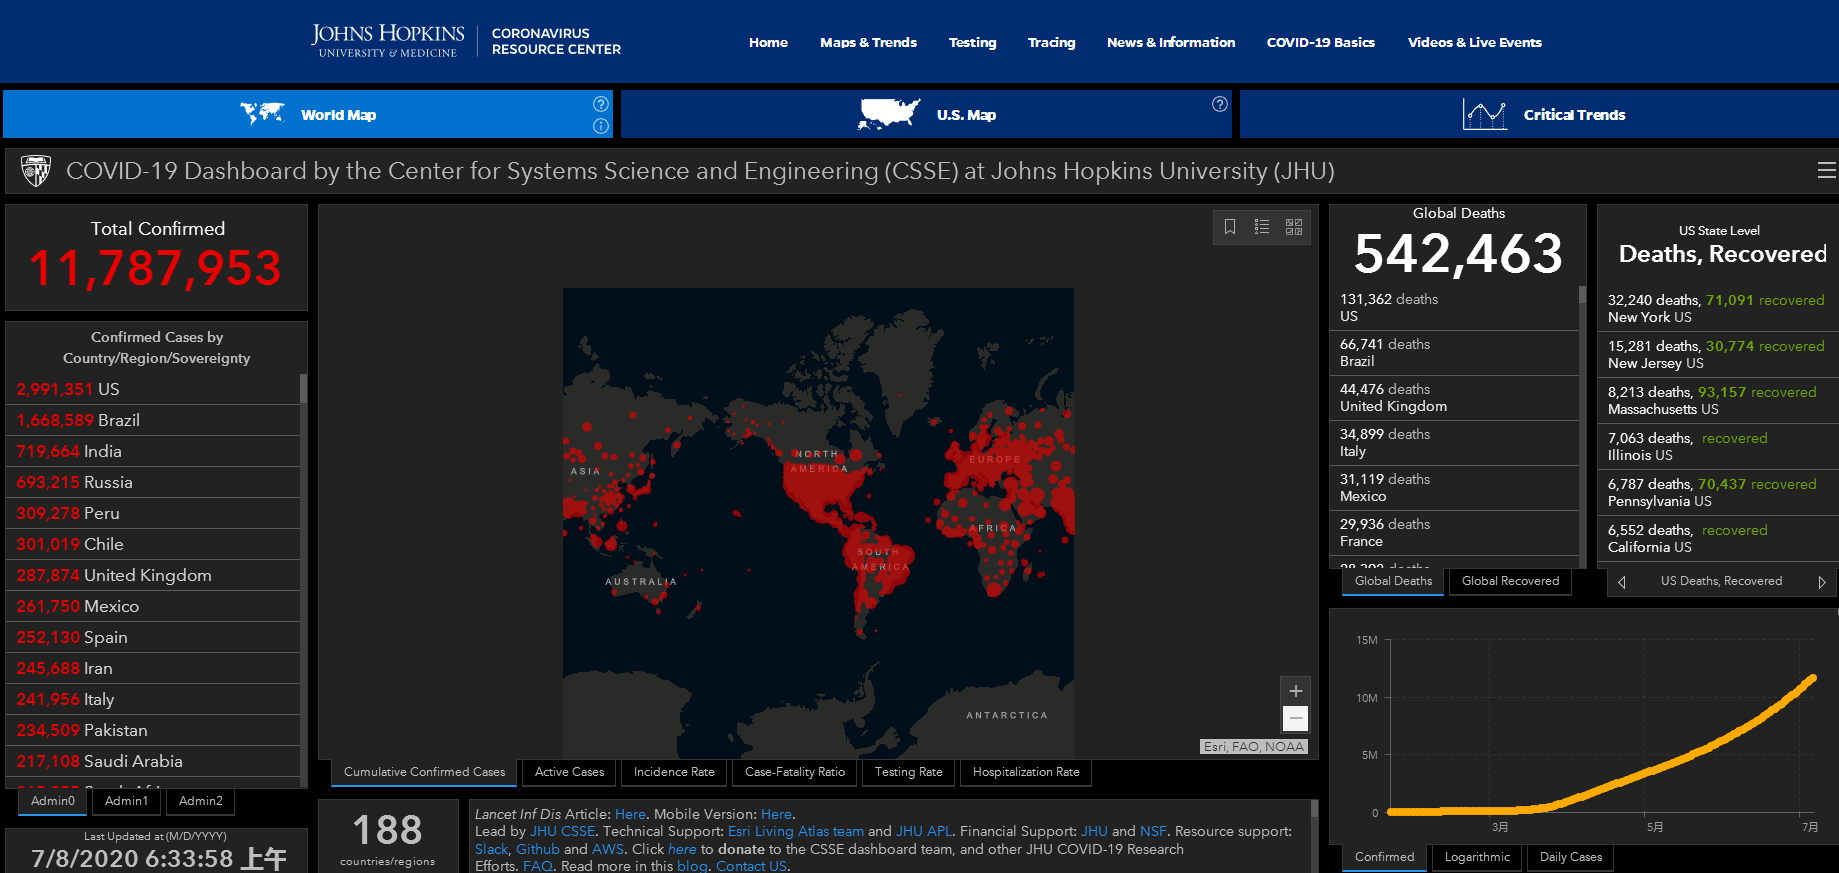Open the basemap gallery grid icon
The image size is (1839, 873).
pos(1294,227)
